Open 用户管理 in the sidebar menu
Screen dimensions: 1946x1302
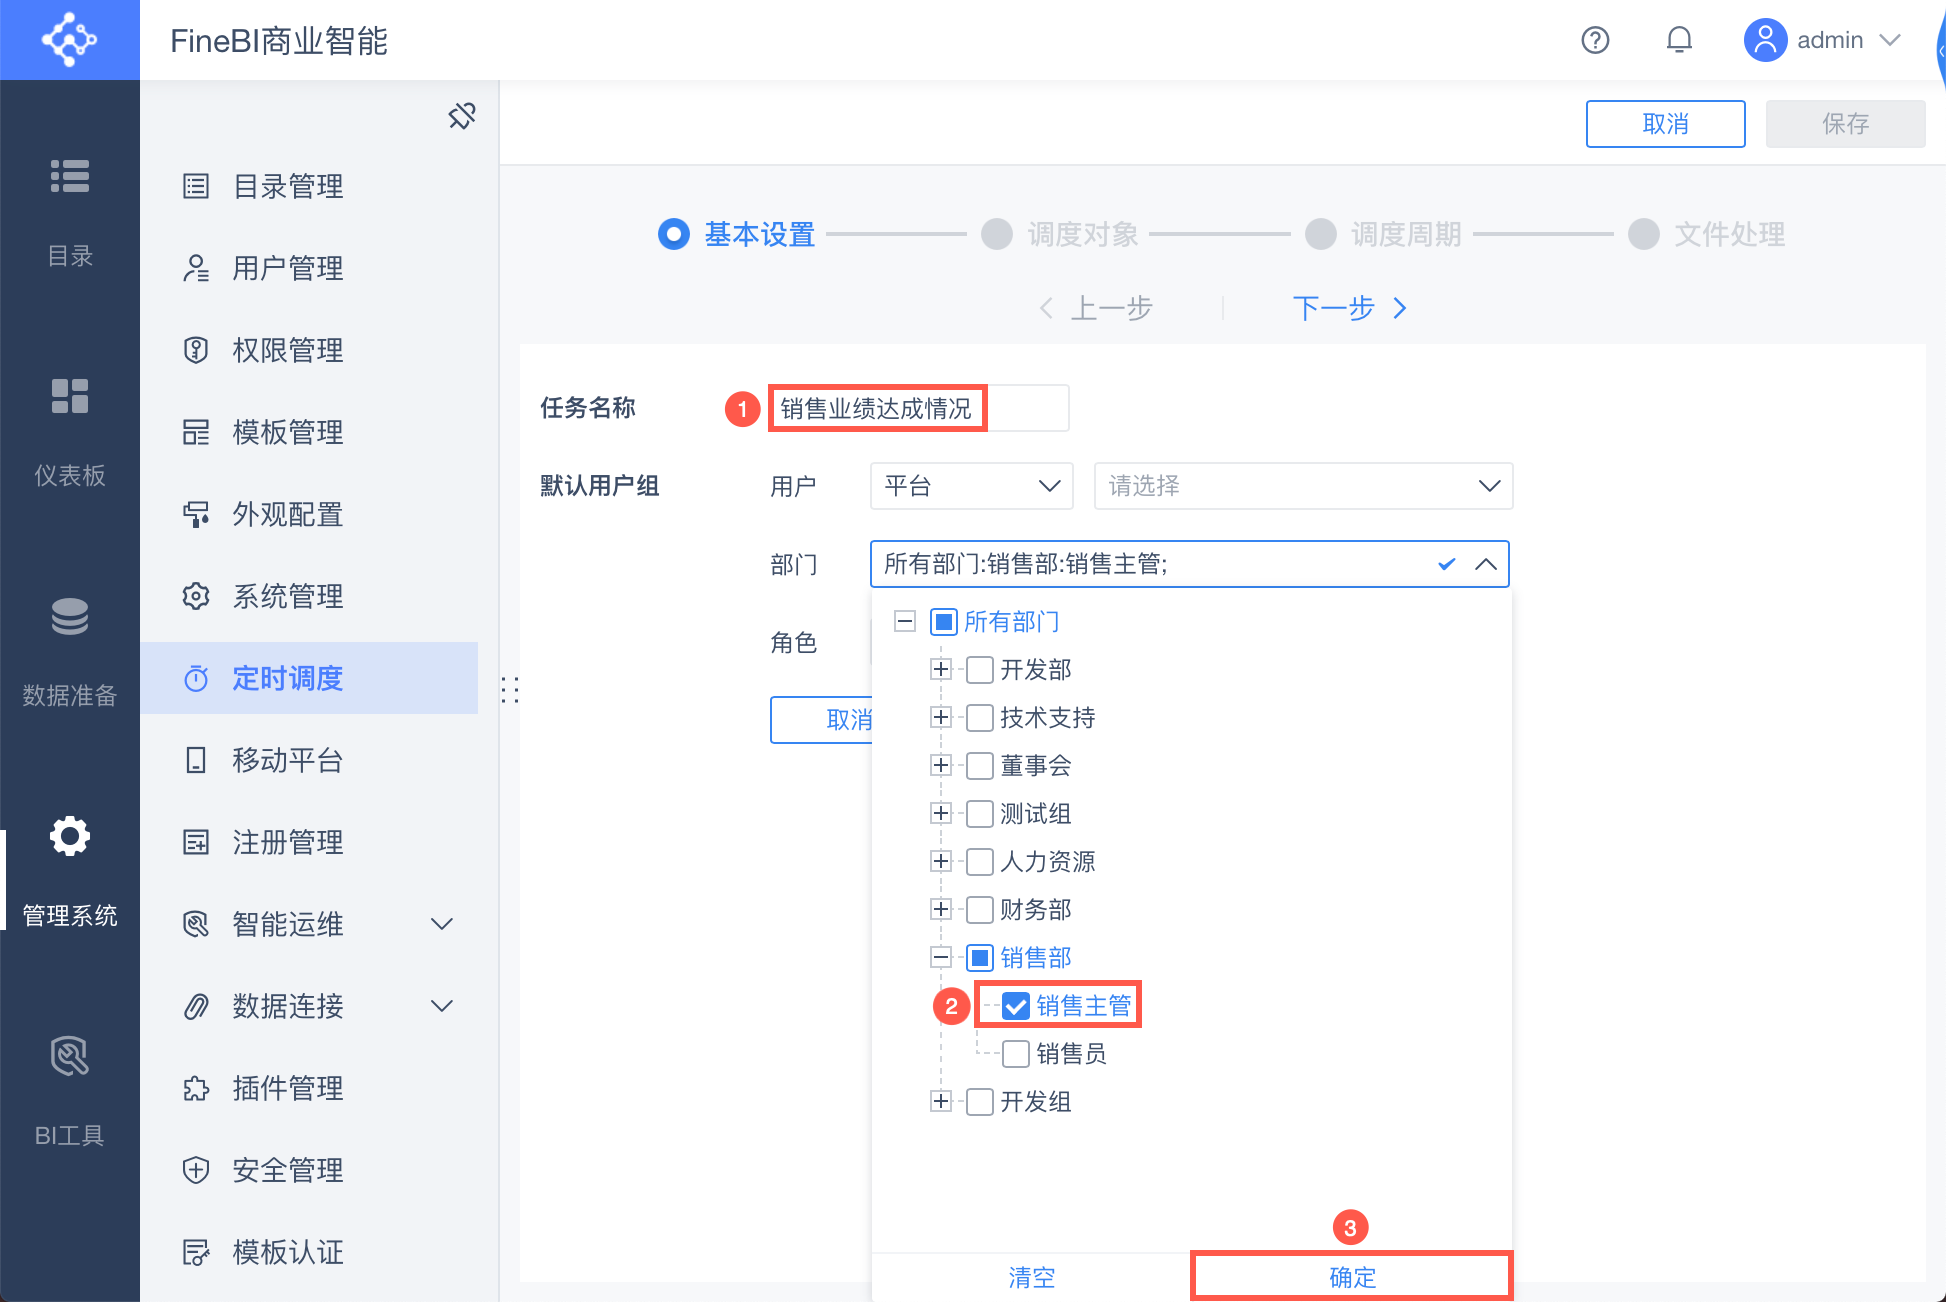click(x=288, y=268)
